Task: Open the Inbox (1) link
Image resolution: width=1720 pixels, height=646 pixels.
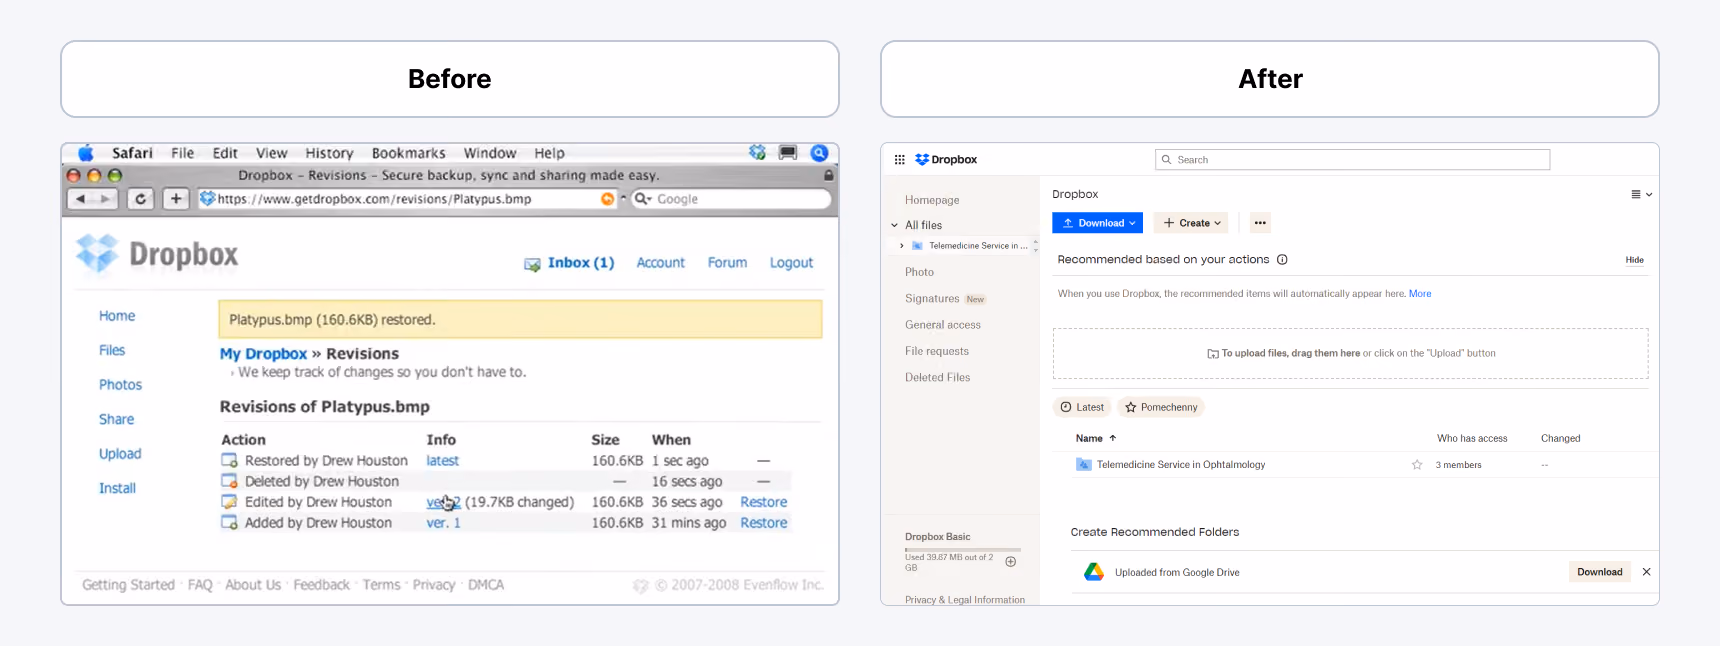Action: pyautogui.click(x=580, y=263)
